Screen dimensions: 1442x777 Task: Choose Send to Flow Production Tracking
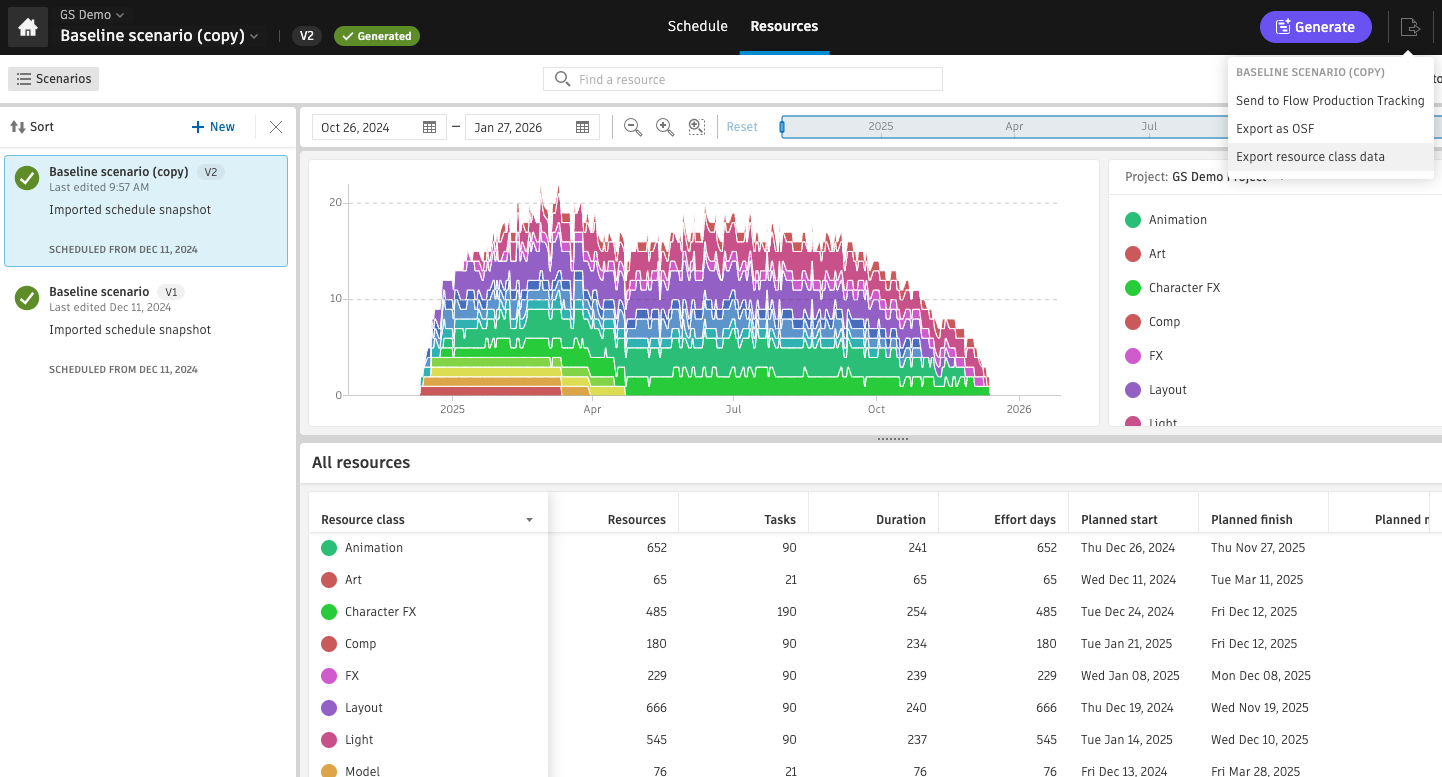click(1330, 101)
